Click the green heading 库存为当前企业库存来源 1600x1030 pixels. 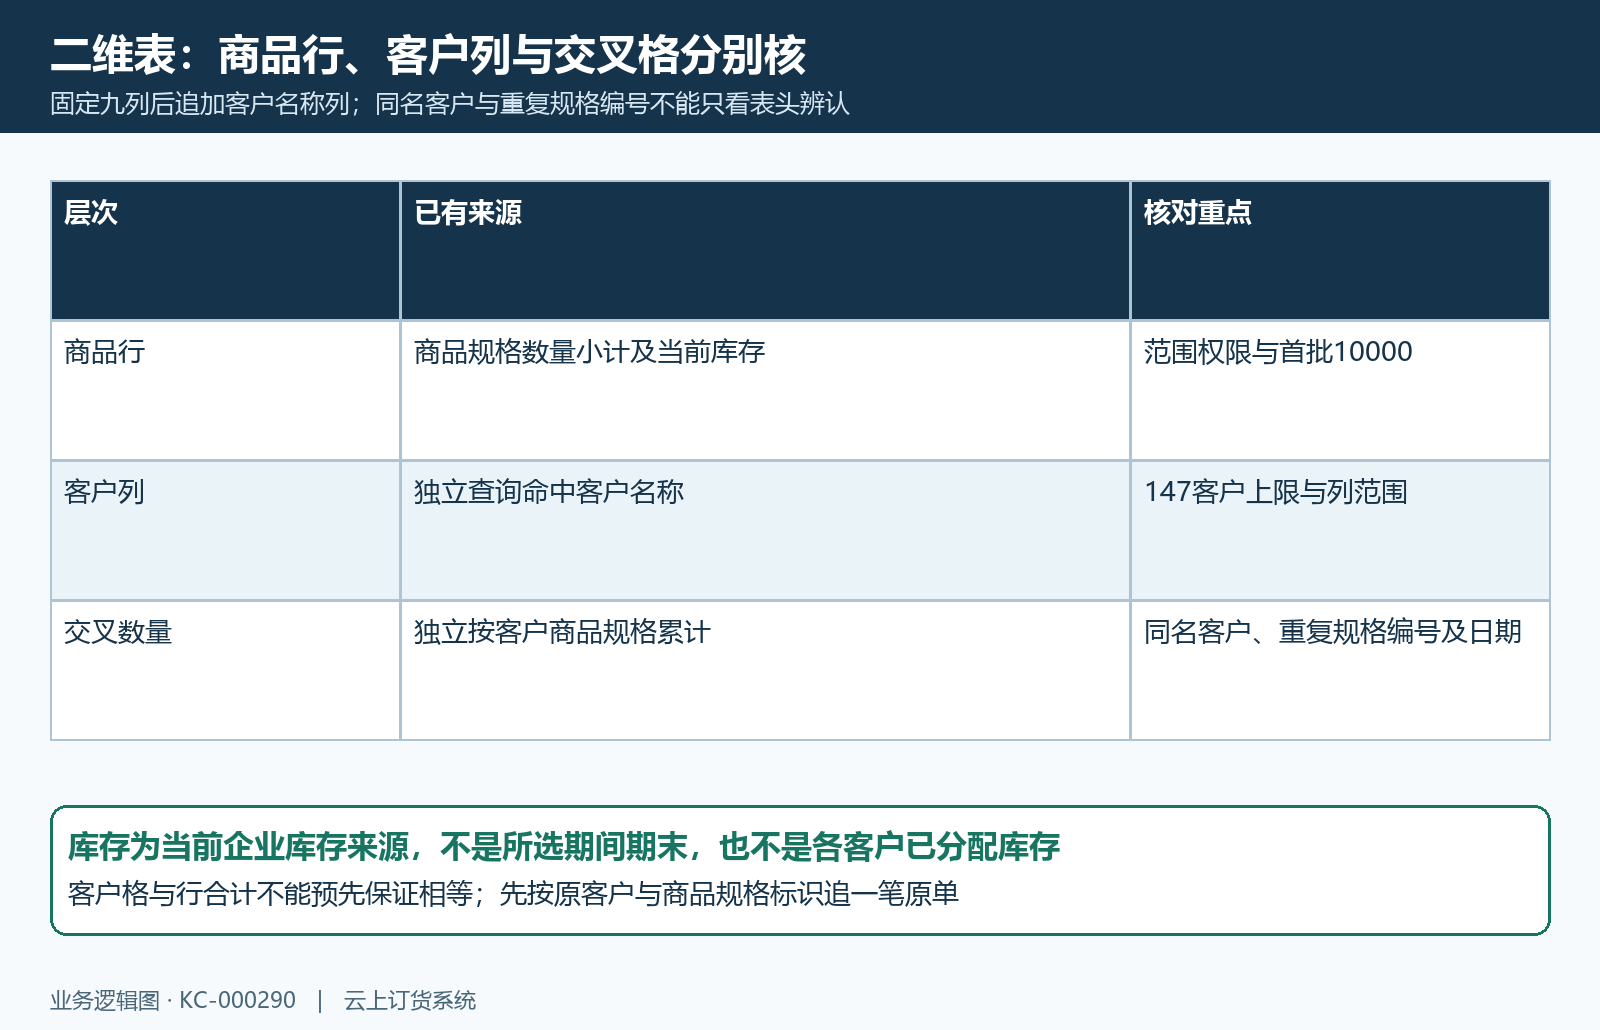[x=564, y=847]
